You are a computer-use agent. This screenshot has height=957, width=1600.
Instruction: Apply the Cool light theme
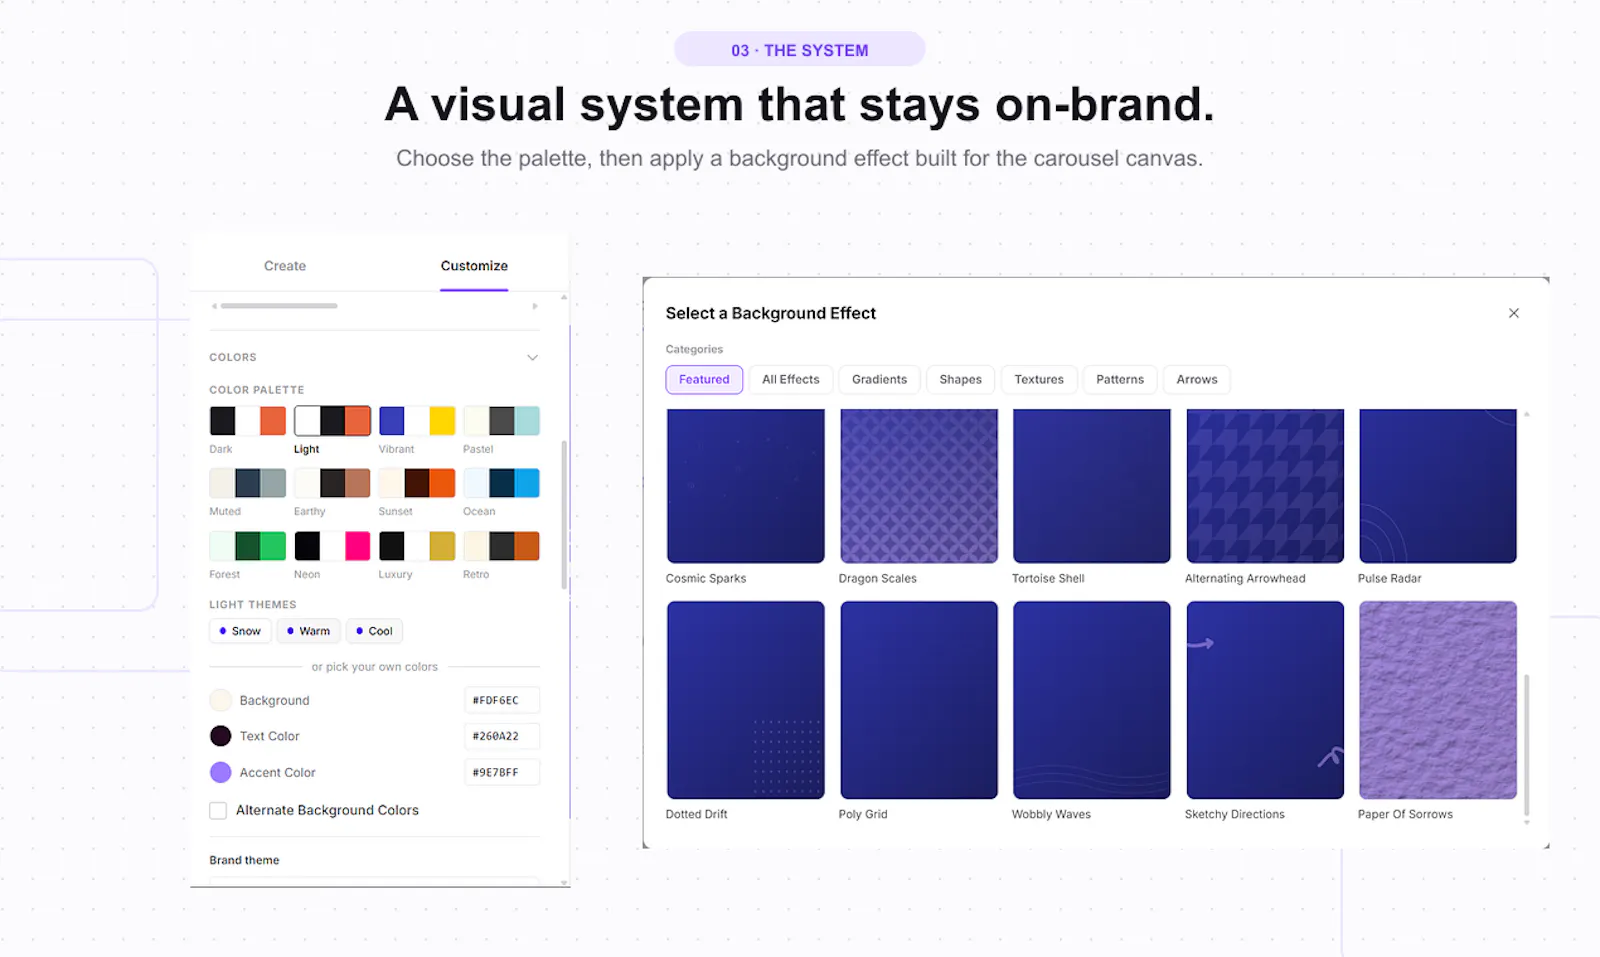pos(375,631)
